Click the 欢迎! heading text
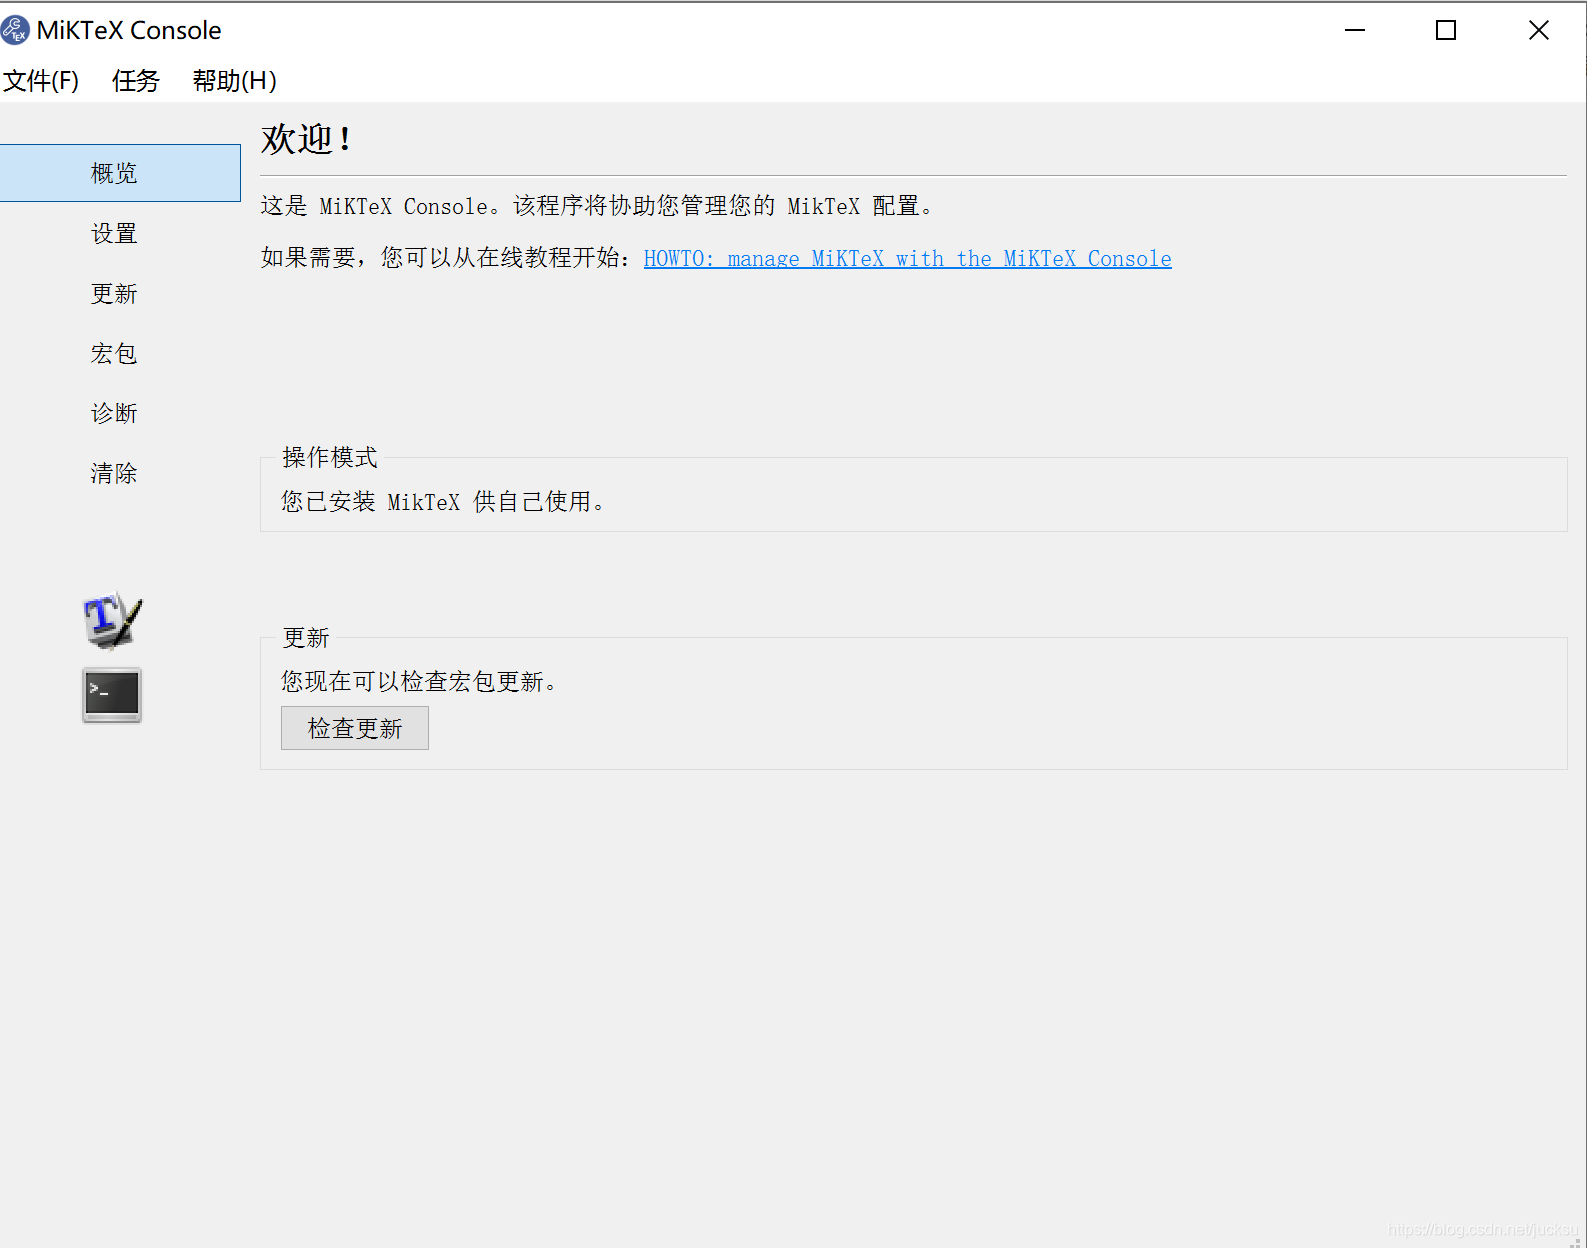This screenshot has height=1248, width=1587. point(306,139)
